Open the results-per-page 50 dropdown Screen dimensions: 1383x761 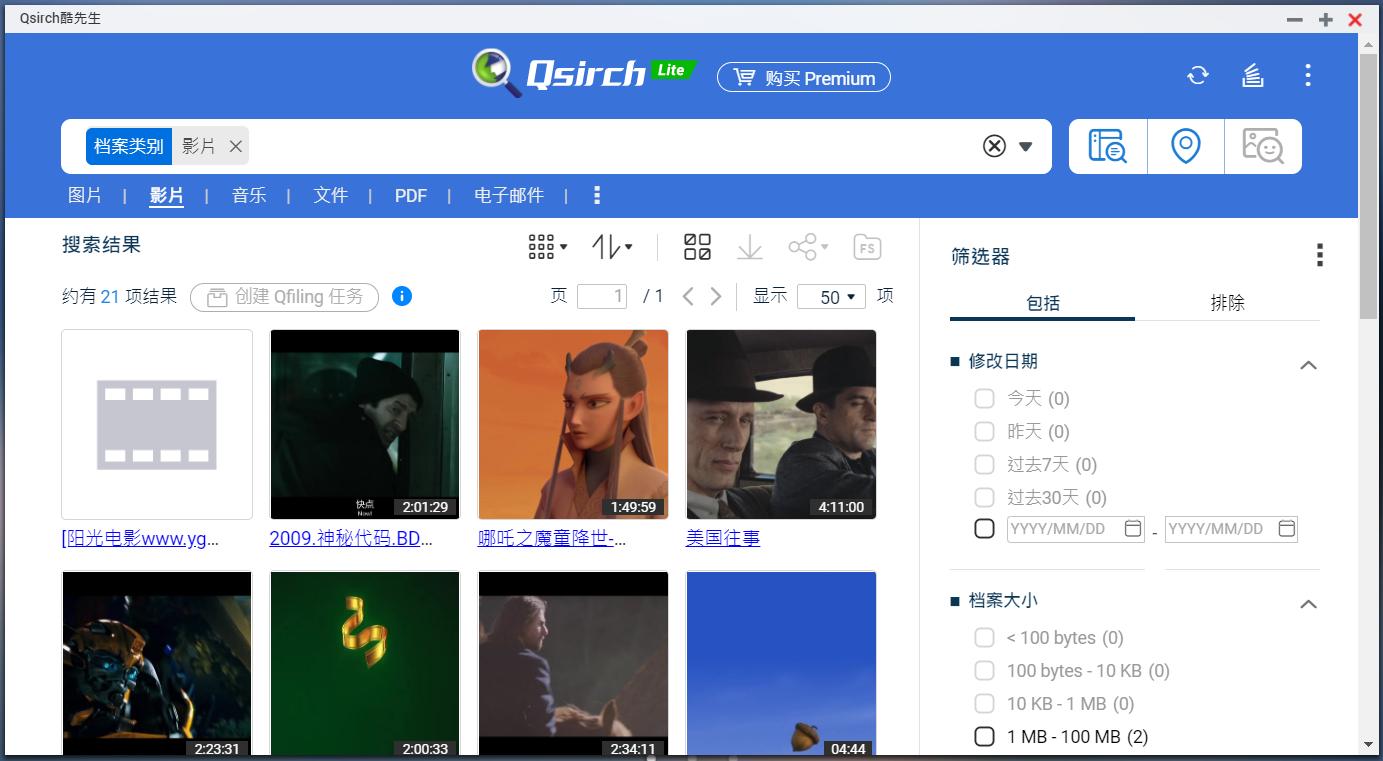click(831, 296)
